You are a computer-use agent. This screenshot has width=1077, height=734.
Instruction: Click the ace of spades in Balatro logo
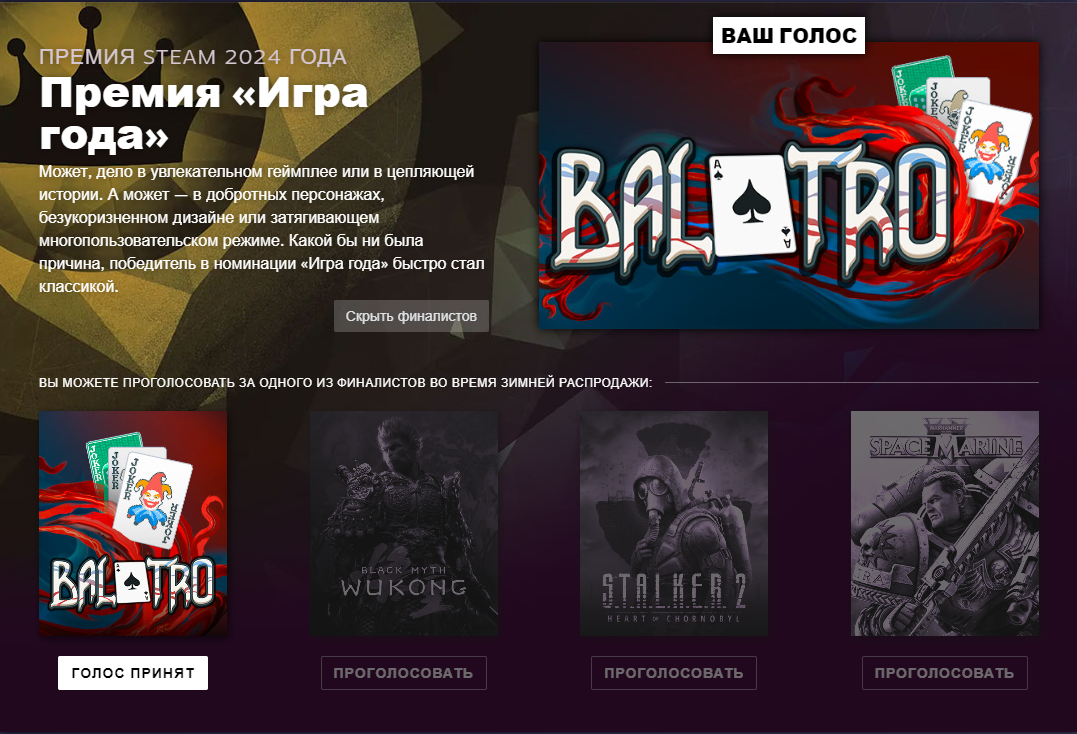753,204
